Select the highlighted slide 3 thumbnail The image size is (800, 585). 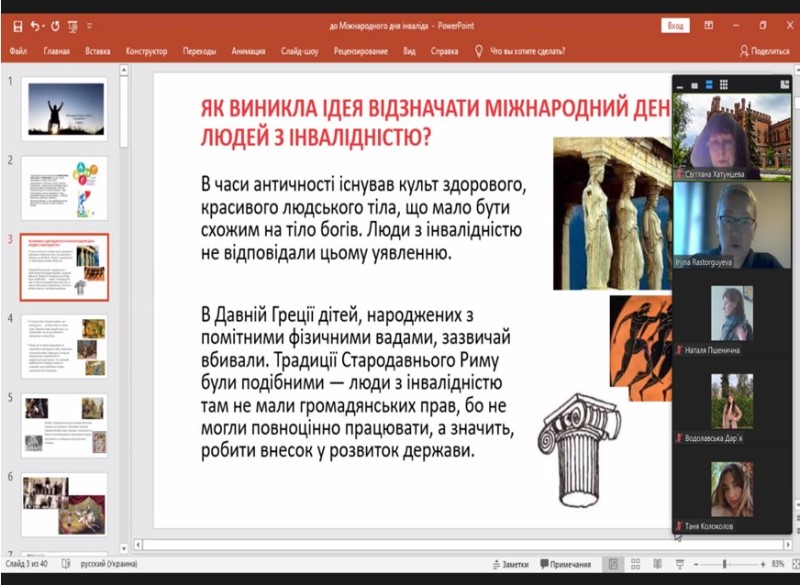[x=64, y=267]
